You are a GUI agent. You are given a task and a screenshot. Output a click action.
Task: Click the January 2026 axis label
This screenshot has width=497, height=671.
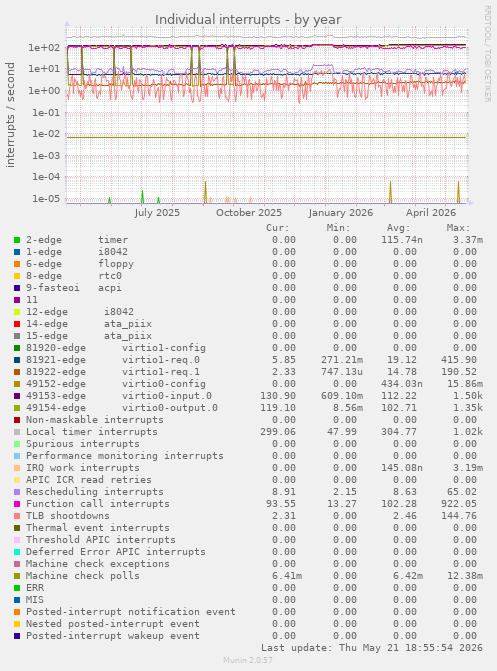[341, 213]
